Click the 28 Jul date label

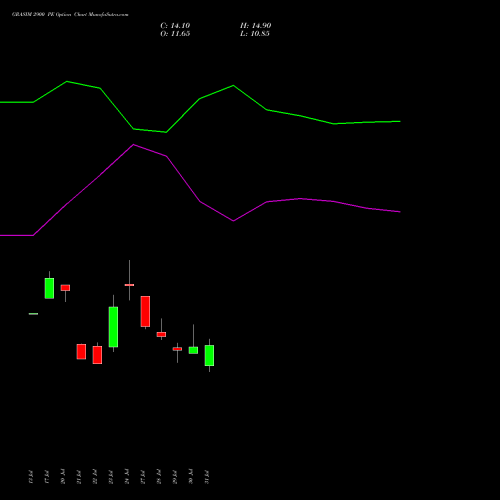click(x=159, y=477)
